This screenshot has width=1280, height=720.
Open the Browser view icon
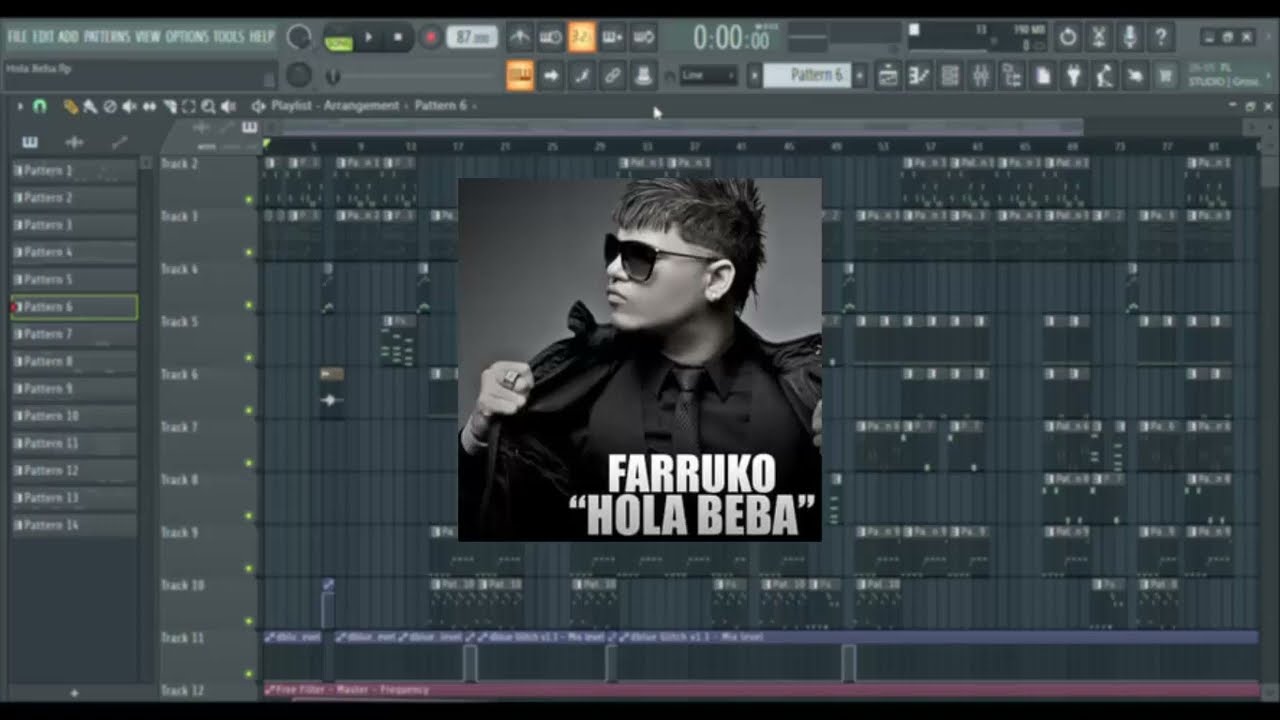1012,75
